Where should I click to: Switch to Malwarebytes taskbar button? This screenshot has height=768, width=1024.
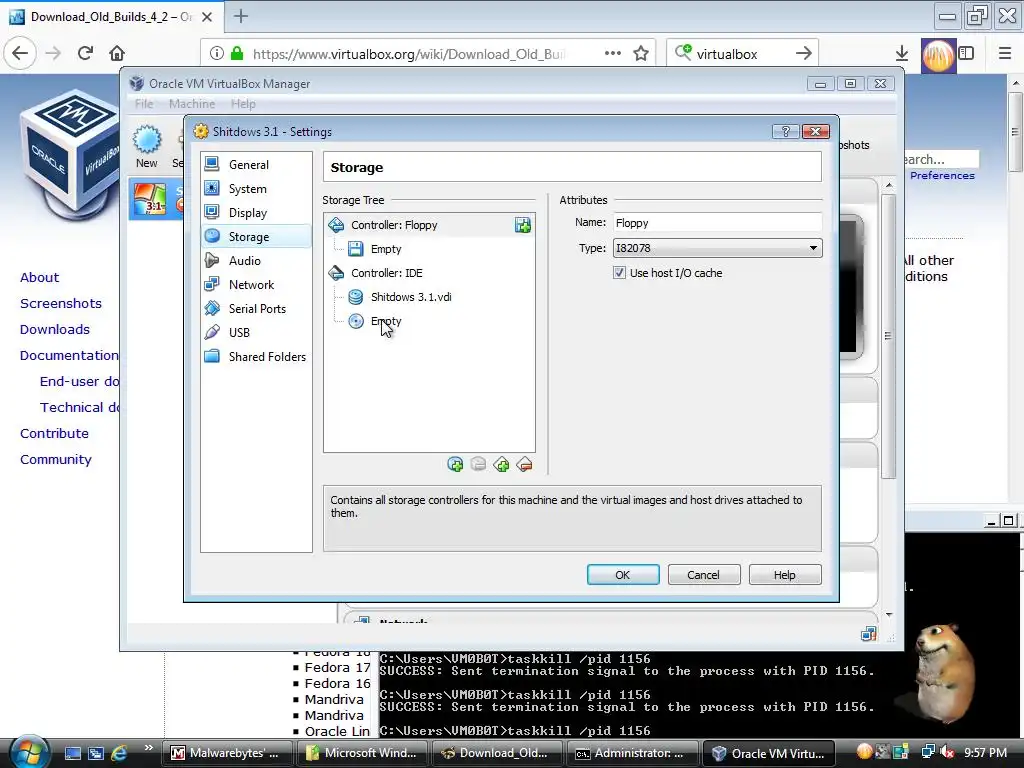click(x=227, y=753)
